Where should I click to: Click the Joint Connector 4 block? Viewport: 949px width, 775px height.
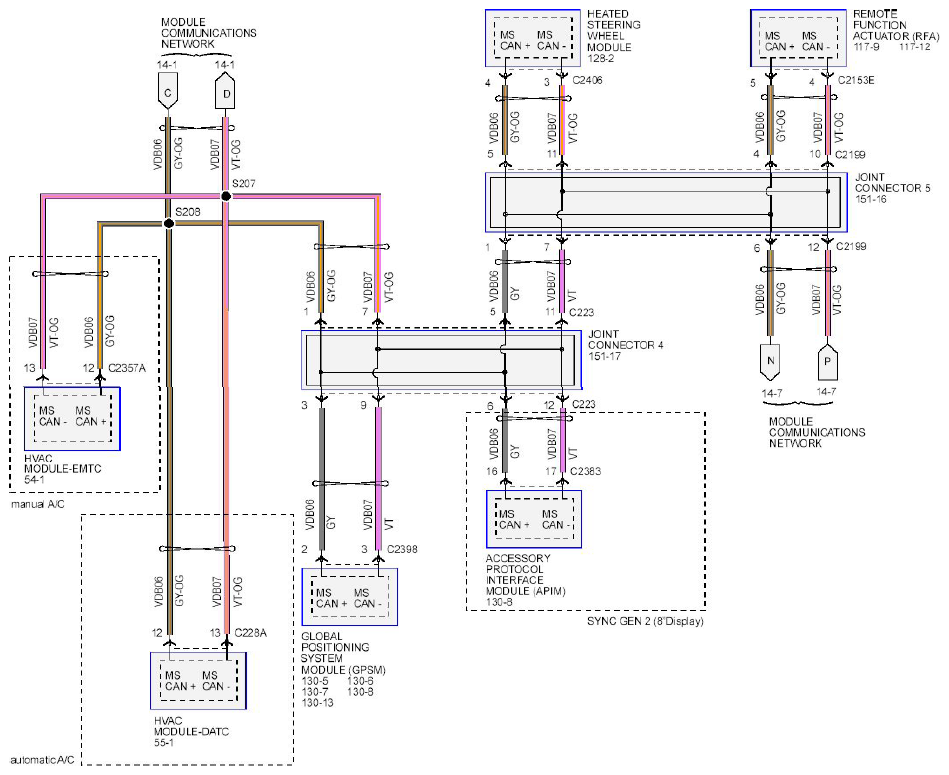click(441, 360)
